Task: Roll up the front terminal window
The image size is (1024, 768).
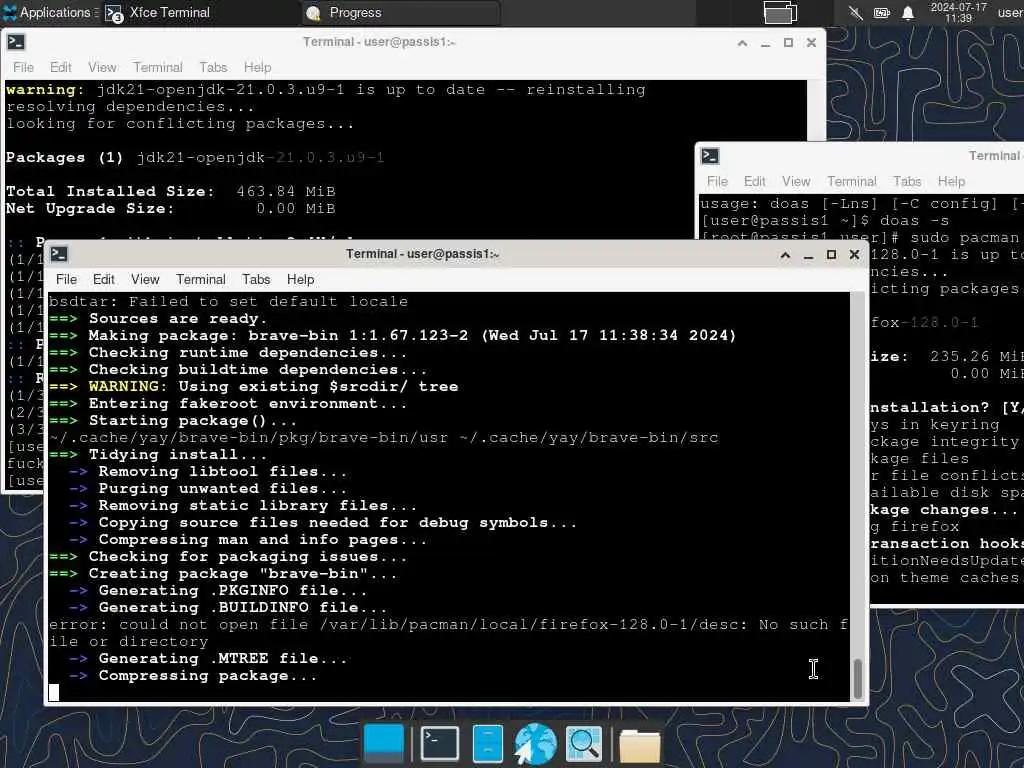Action: [x=786, y=255]
